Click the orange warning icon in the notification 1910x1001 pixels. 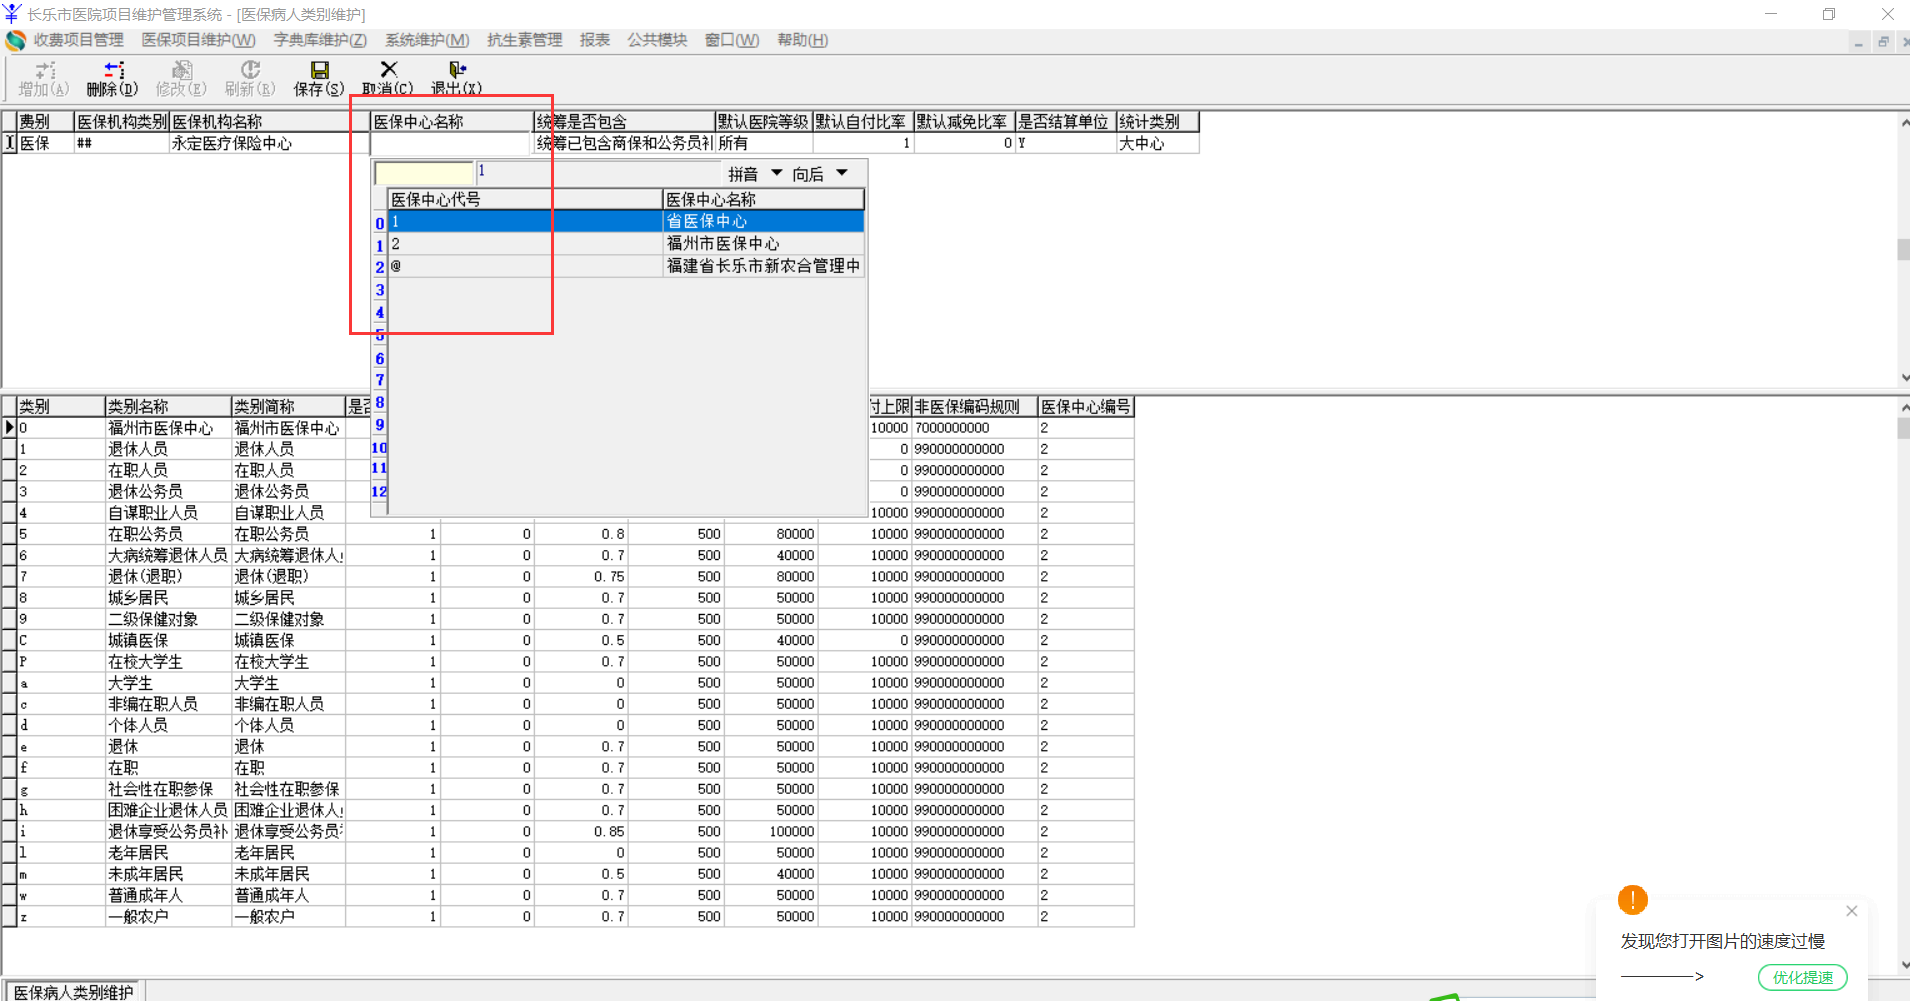[x=1632, y=899]
